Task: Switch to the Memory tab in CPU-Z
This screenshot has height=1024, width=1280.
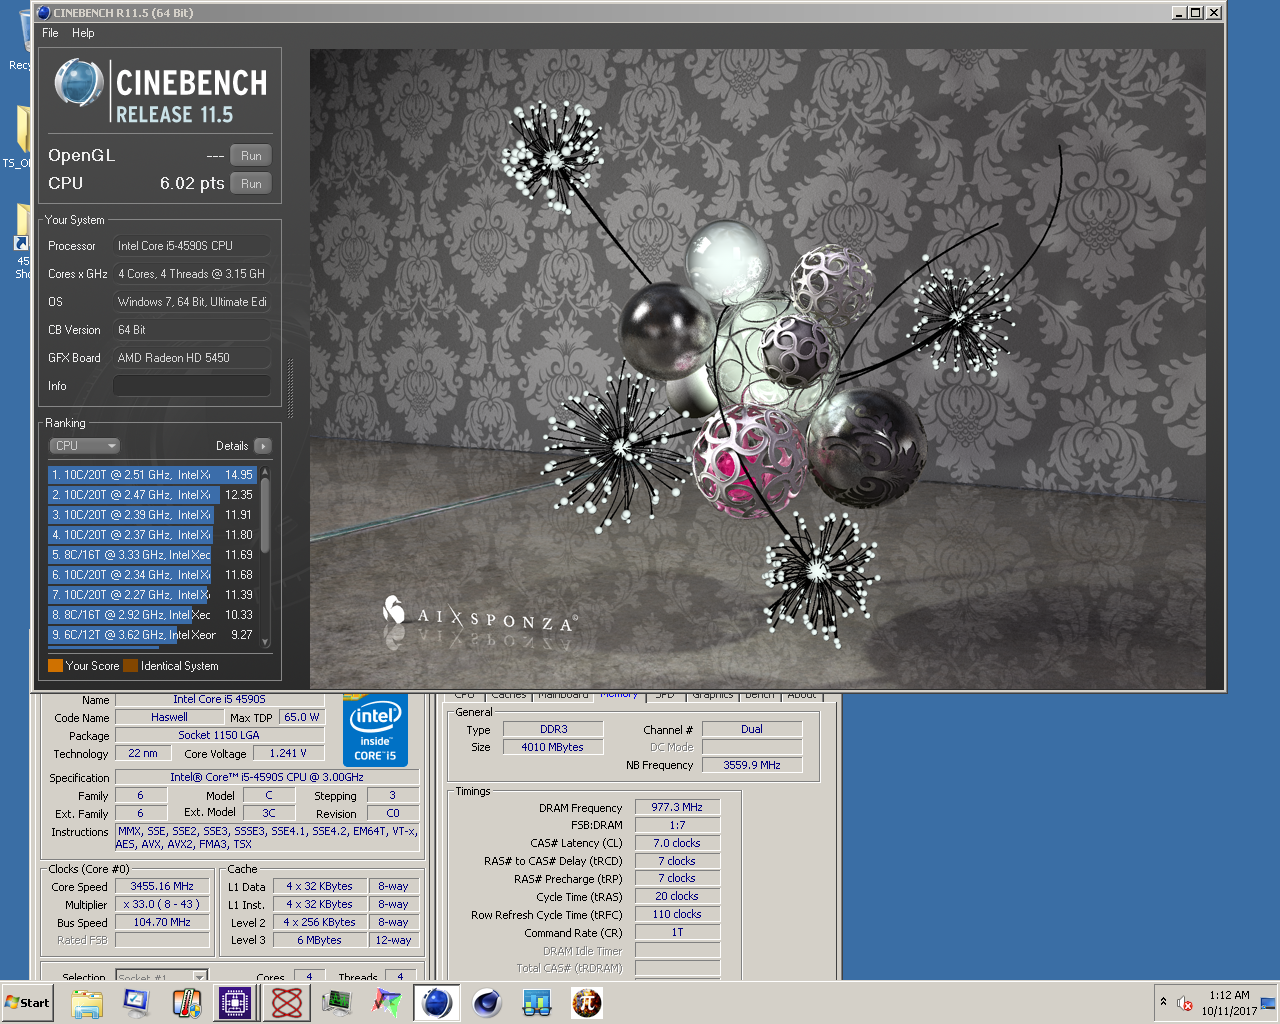Action: 619,694
